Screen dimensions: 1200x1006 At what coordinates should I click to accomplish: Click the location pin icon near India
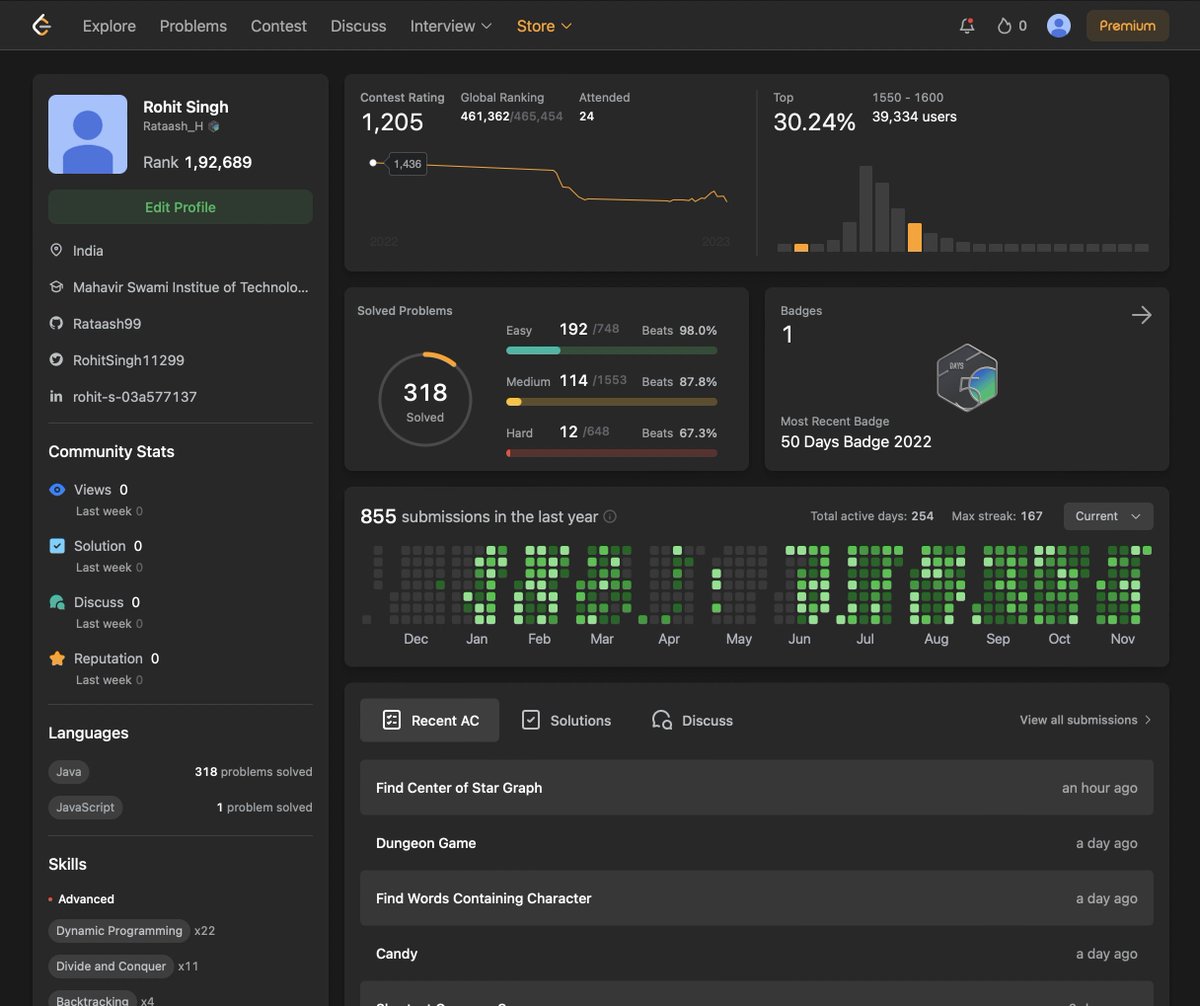click(56, 250)
